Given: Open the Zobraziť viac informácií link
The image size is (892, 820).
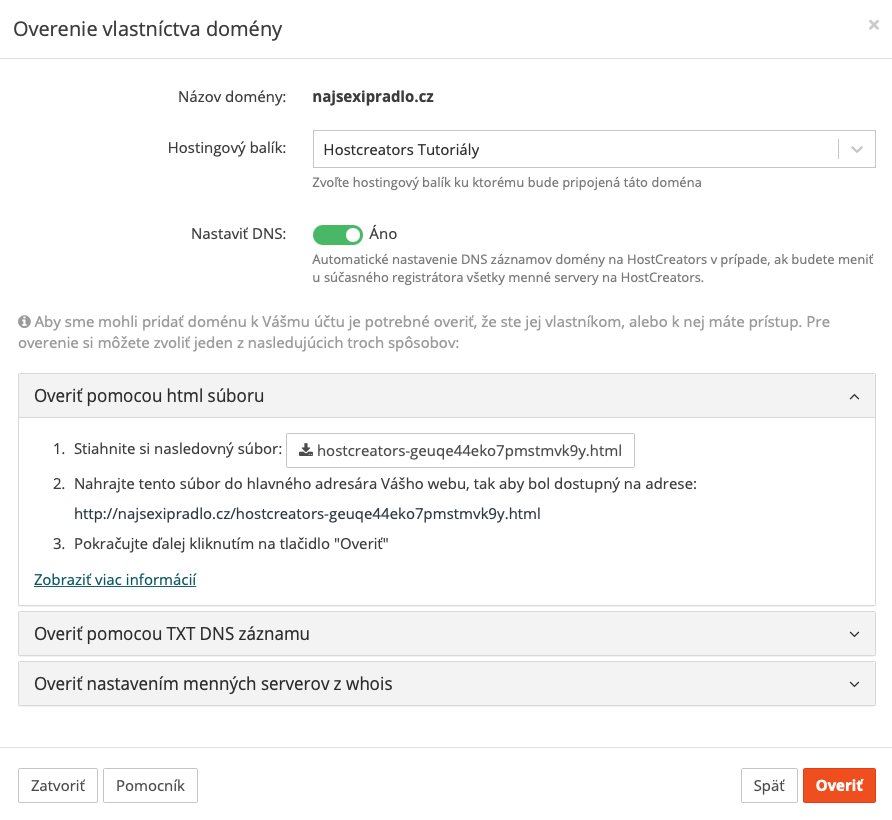Looking at the screenshot, I should click(115, 579).
